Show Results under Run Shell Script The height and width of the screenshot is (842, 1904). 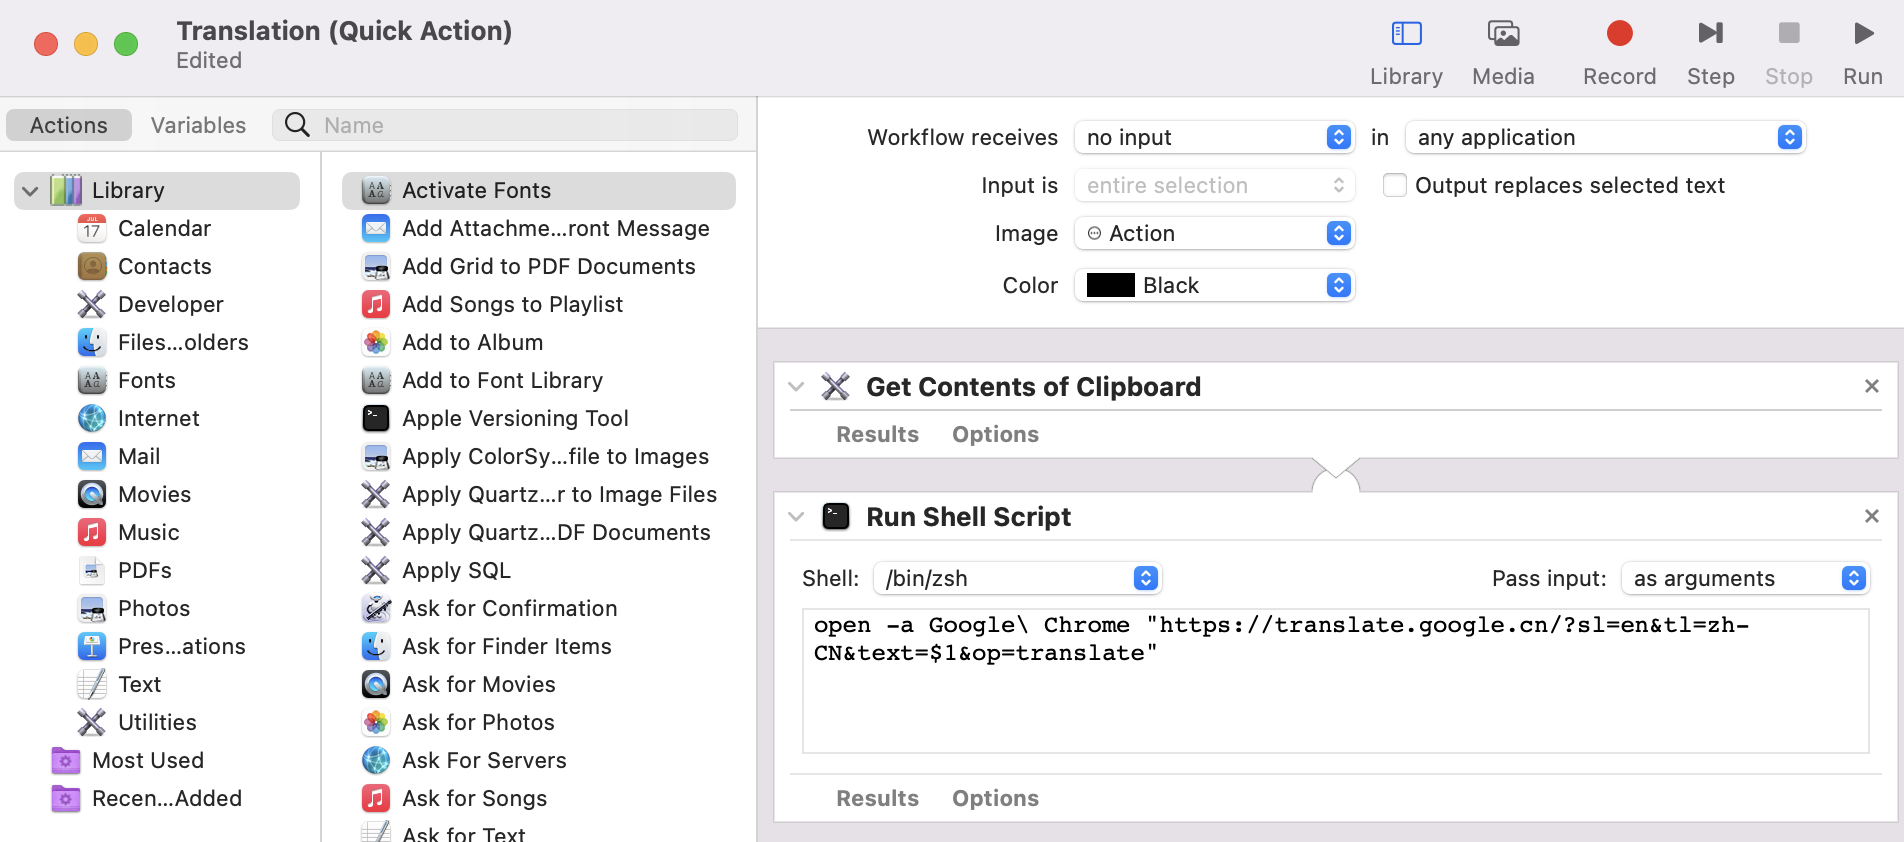click(877, 798)
